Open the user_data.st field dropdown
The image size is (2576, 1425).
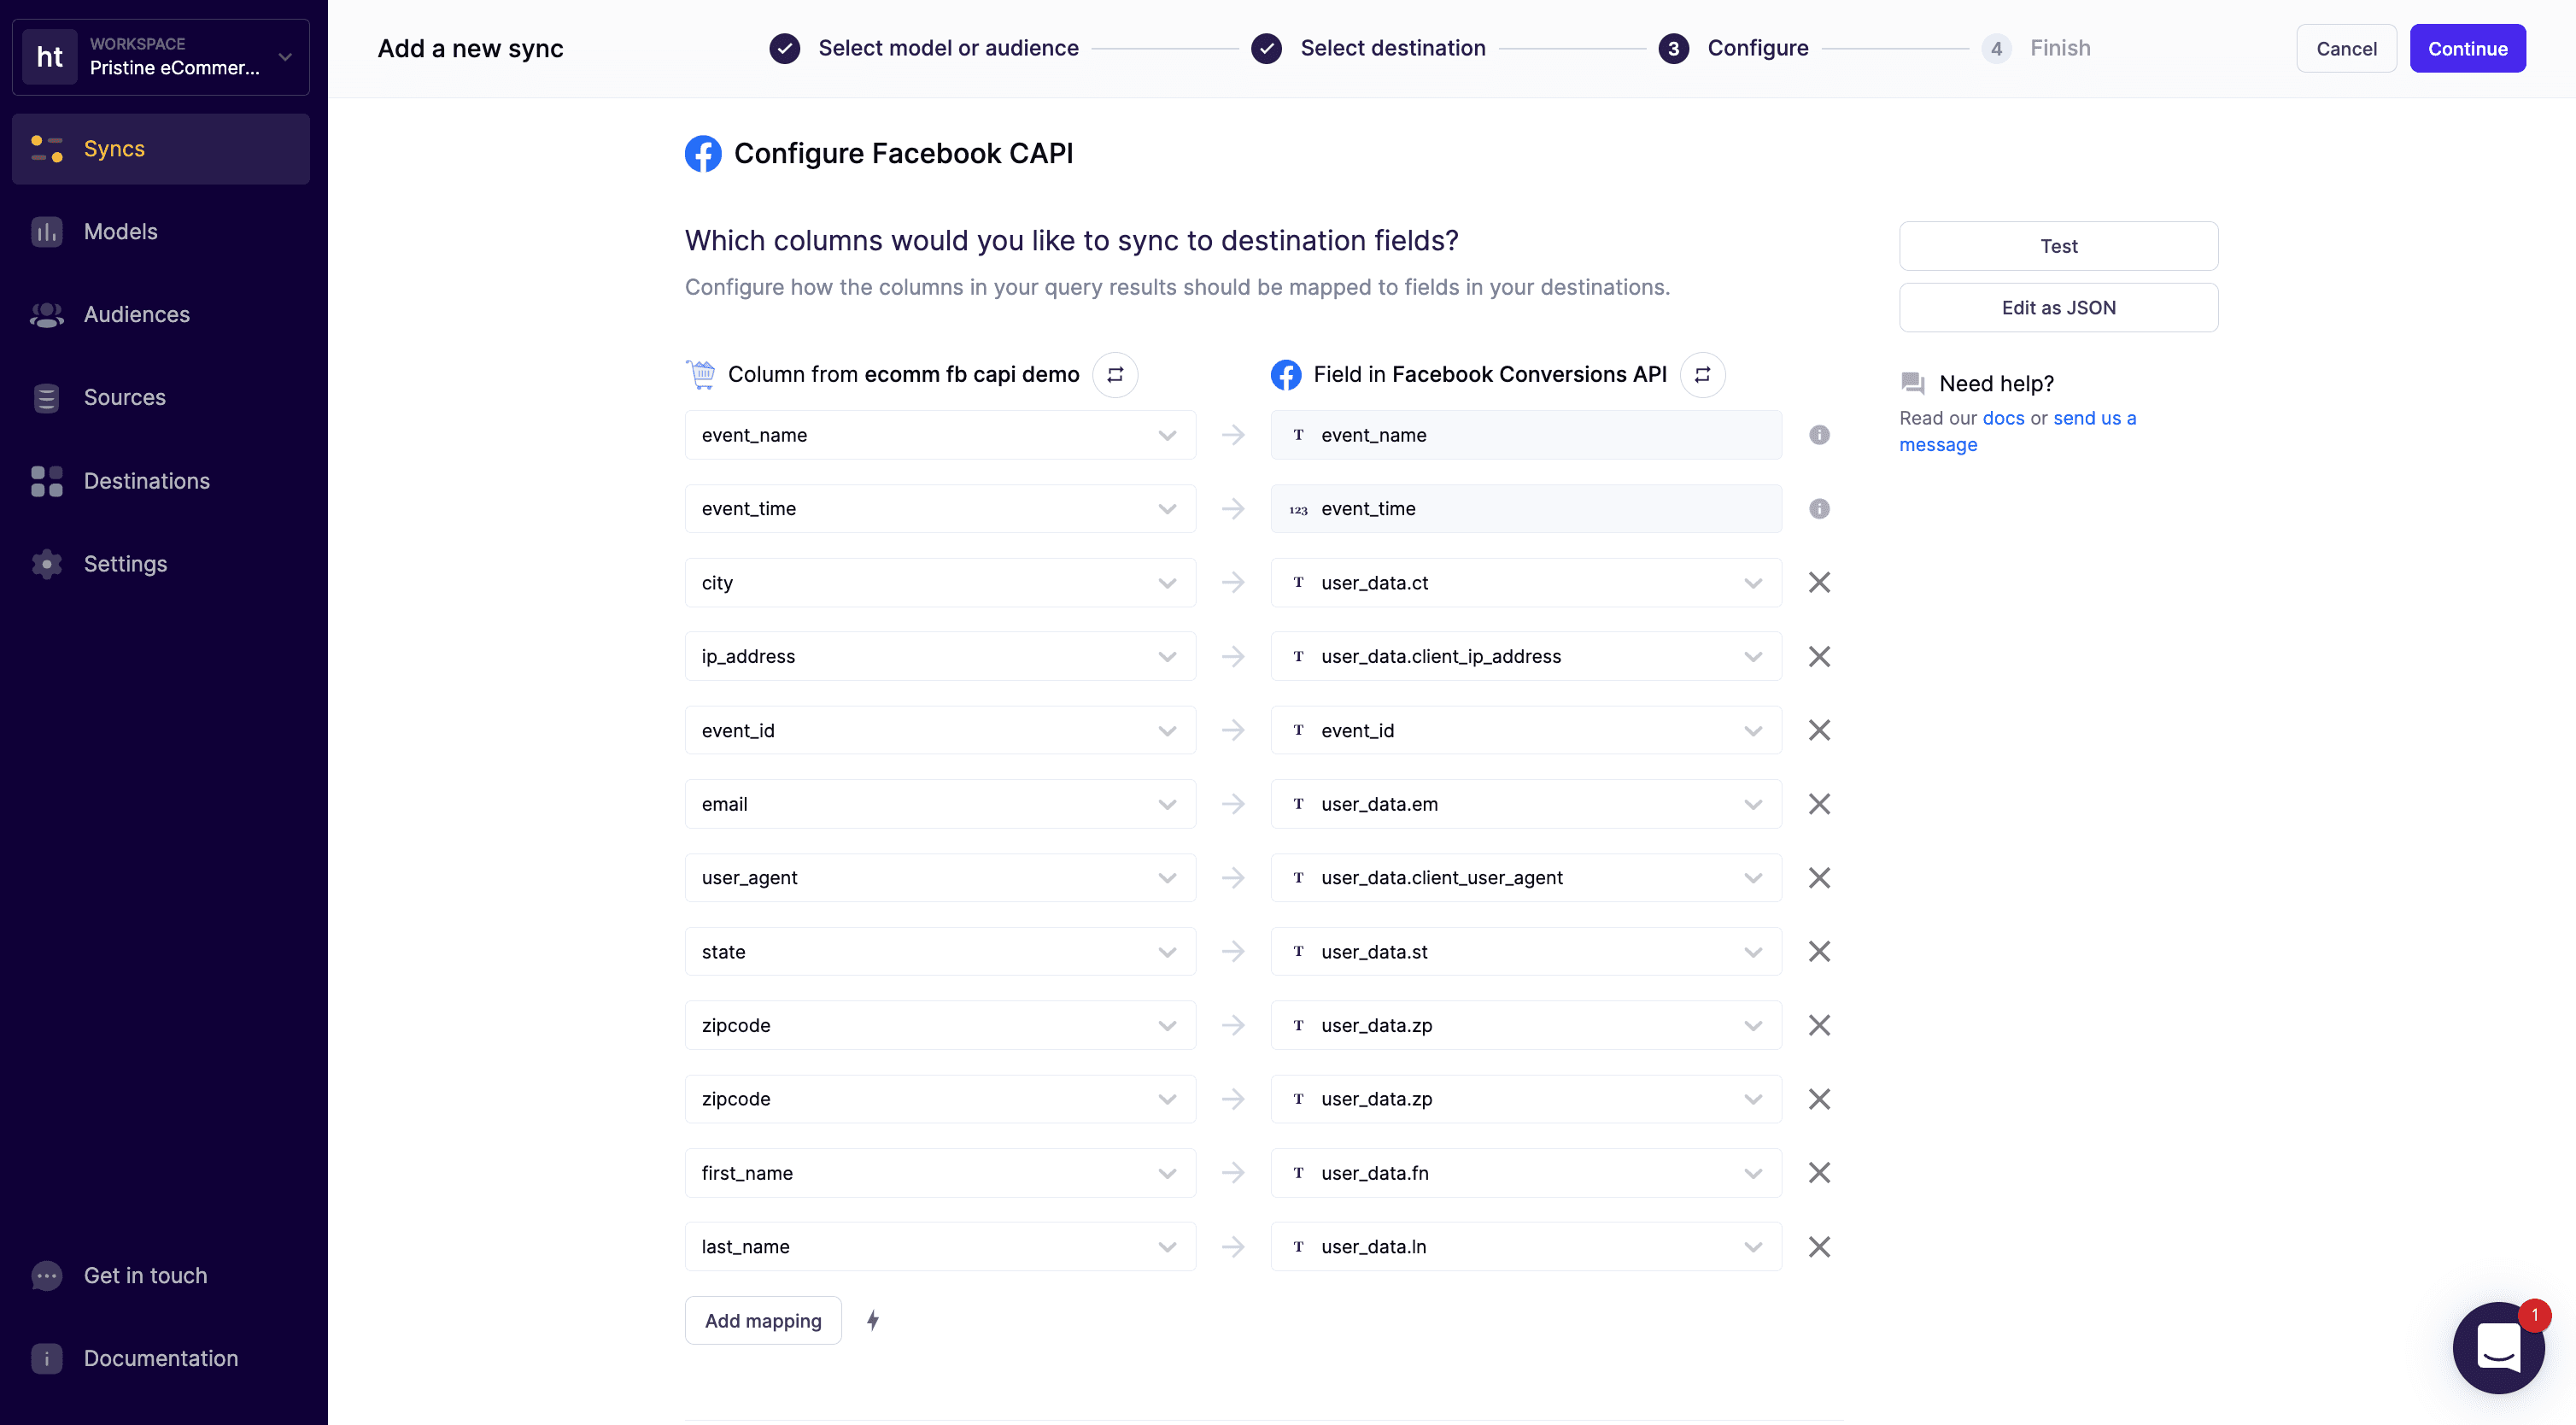1752,951
